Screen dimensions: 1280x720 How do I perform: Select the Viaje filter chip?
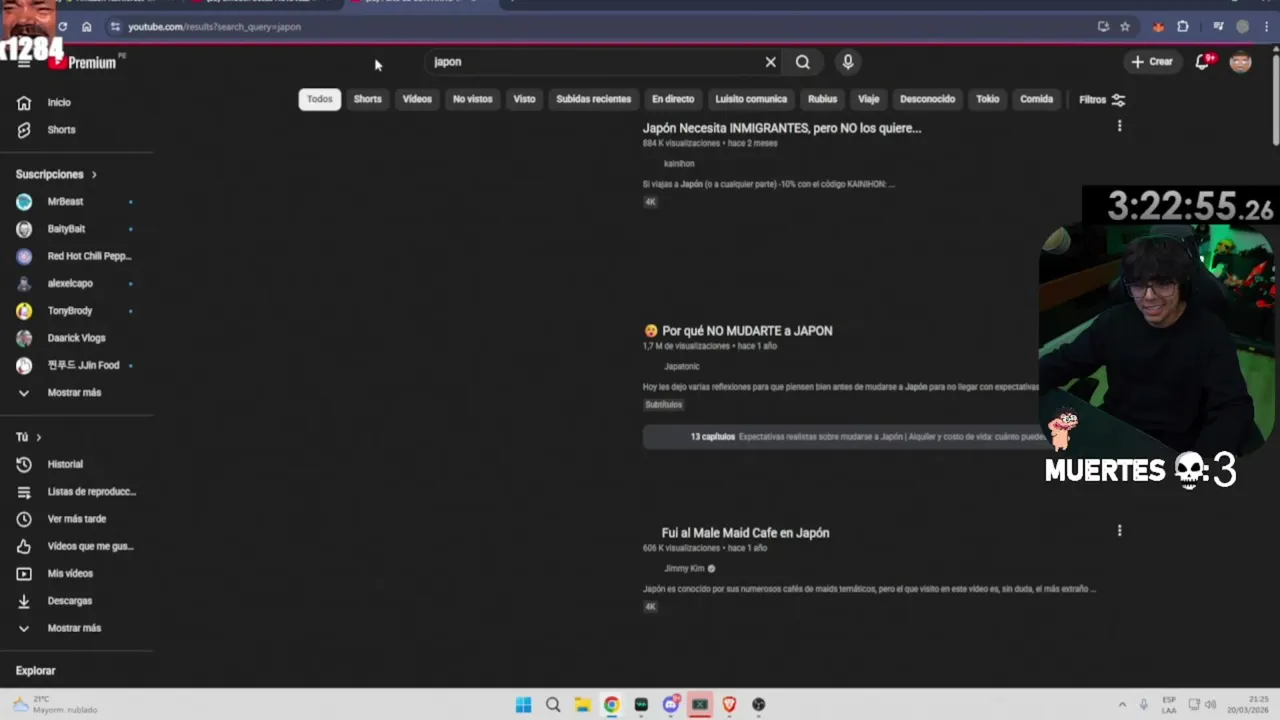coord(868,99)
